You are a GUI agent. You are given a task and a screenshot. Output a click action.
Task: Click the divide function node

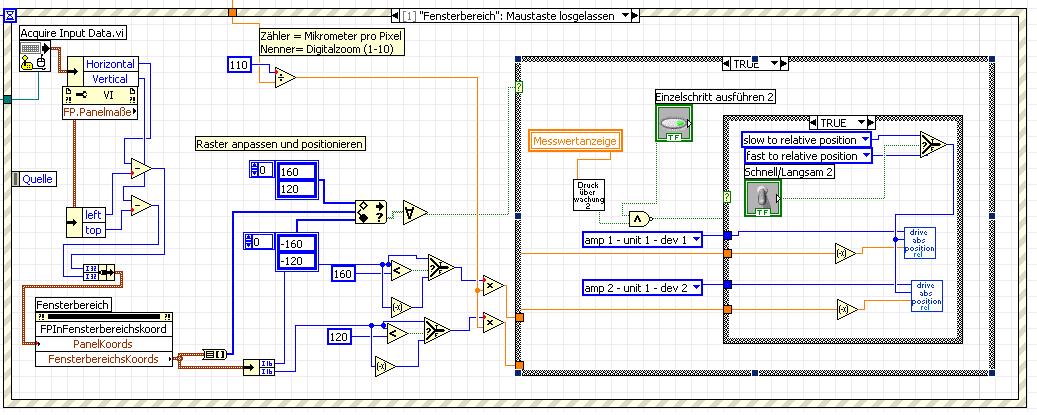tap(285, 77)
